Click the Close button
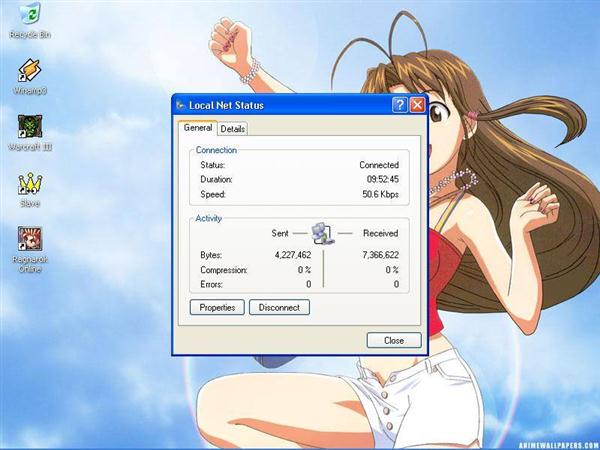Screen dimensions: 600x450 click(394, 340)
